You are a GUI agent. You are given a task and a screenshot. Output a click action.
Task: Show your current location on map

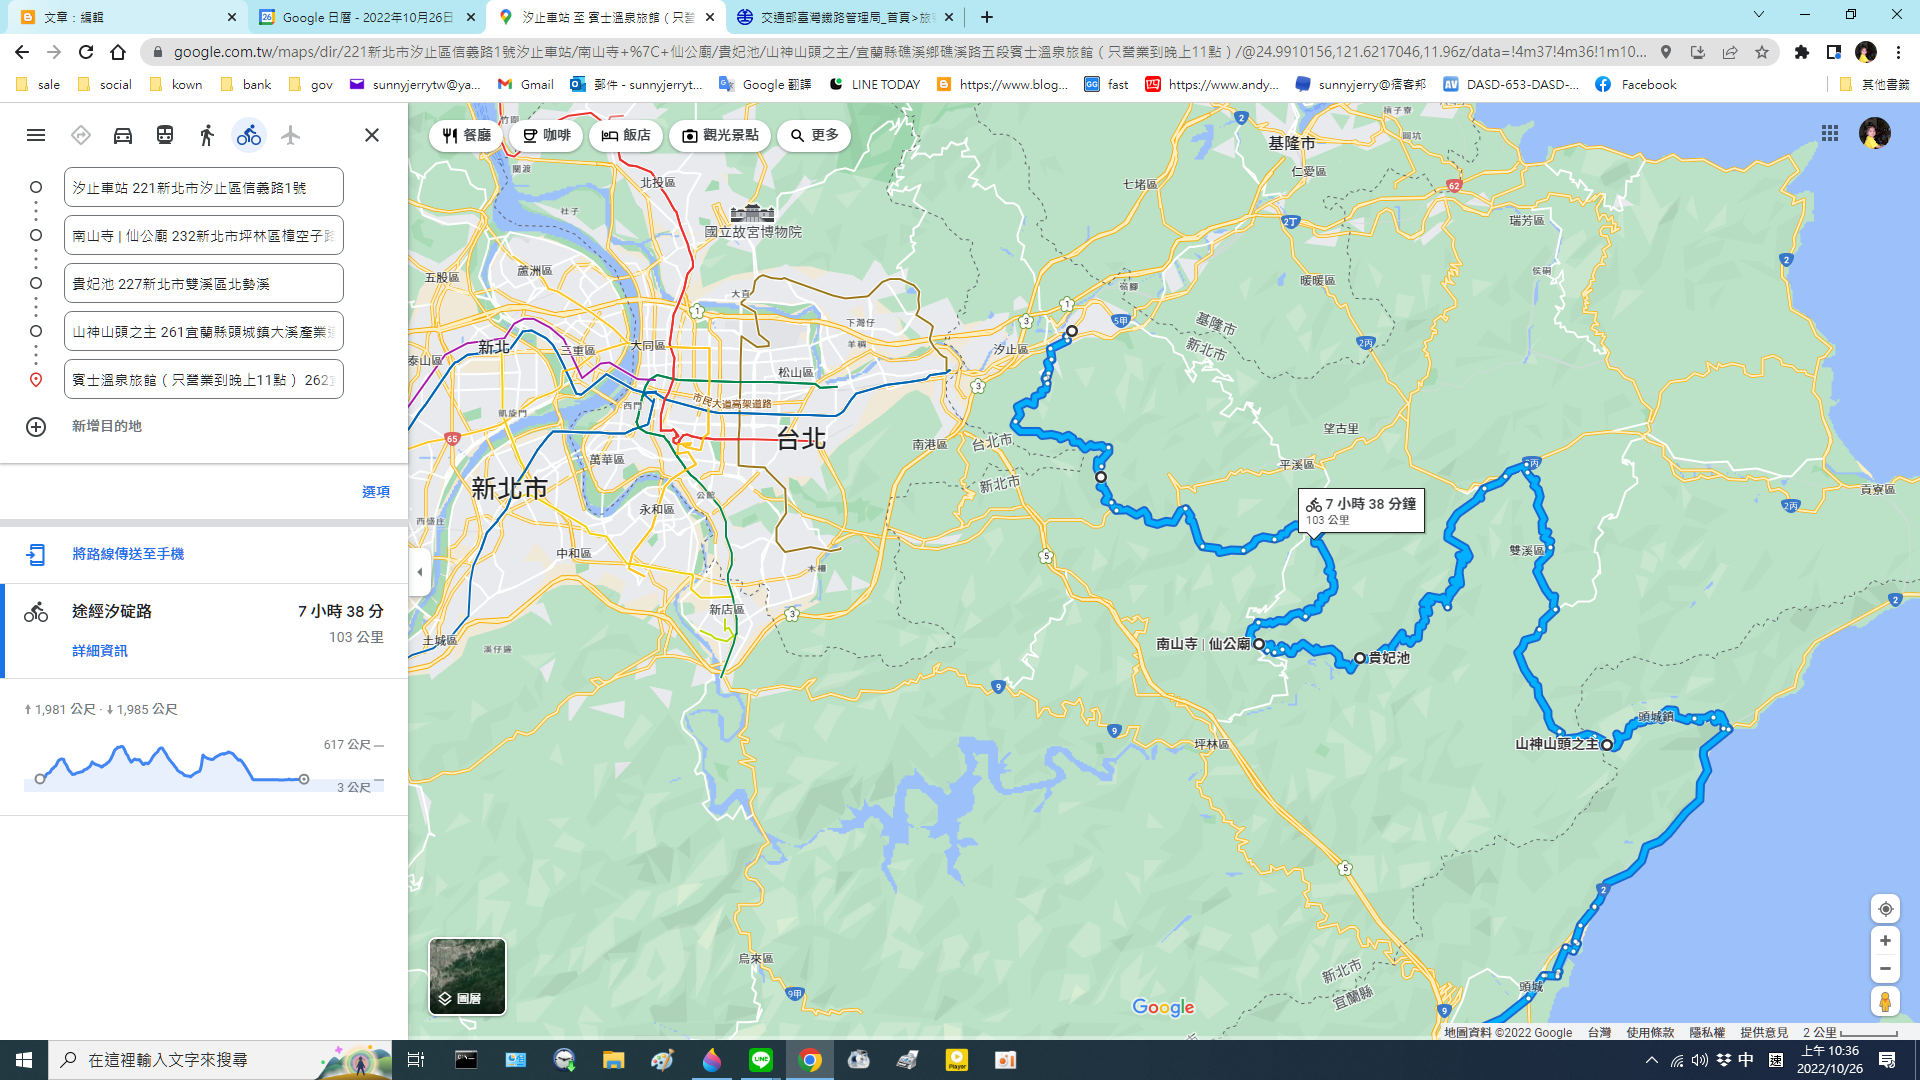point(1884,909)
